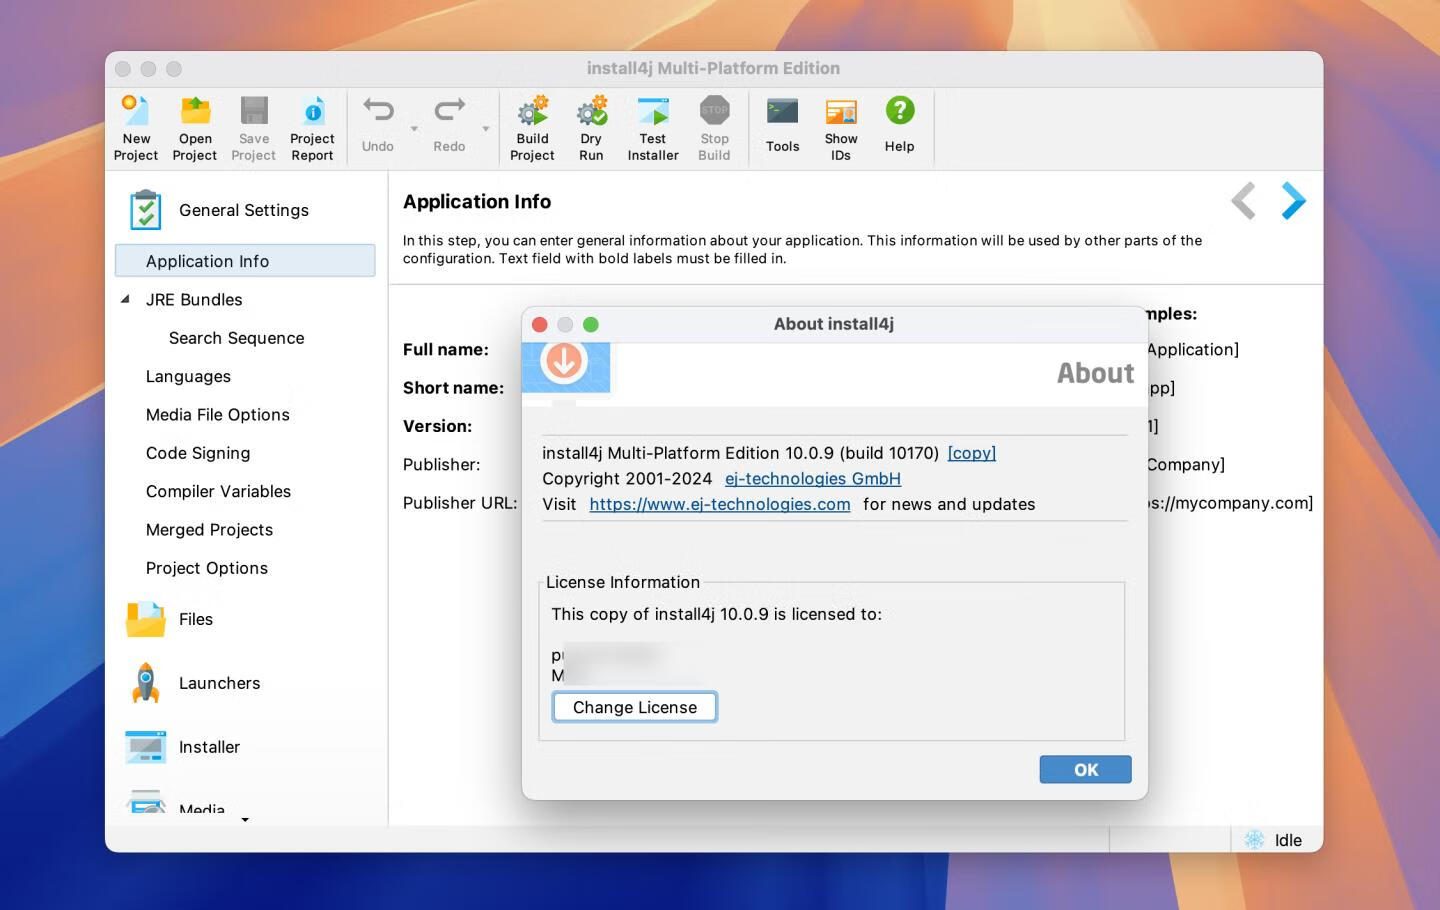
Task: Open the Launchers section
Action: point(219,683)
